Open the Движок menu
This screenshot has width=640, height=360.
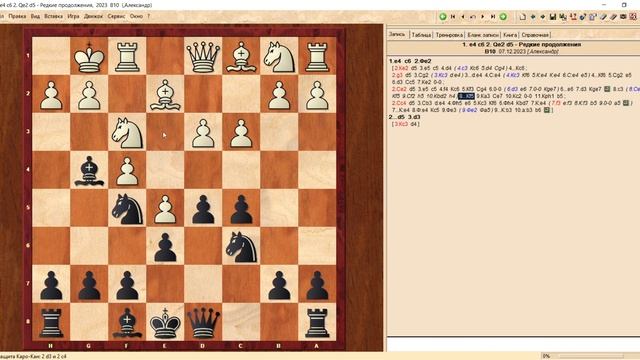pos(93,16)
